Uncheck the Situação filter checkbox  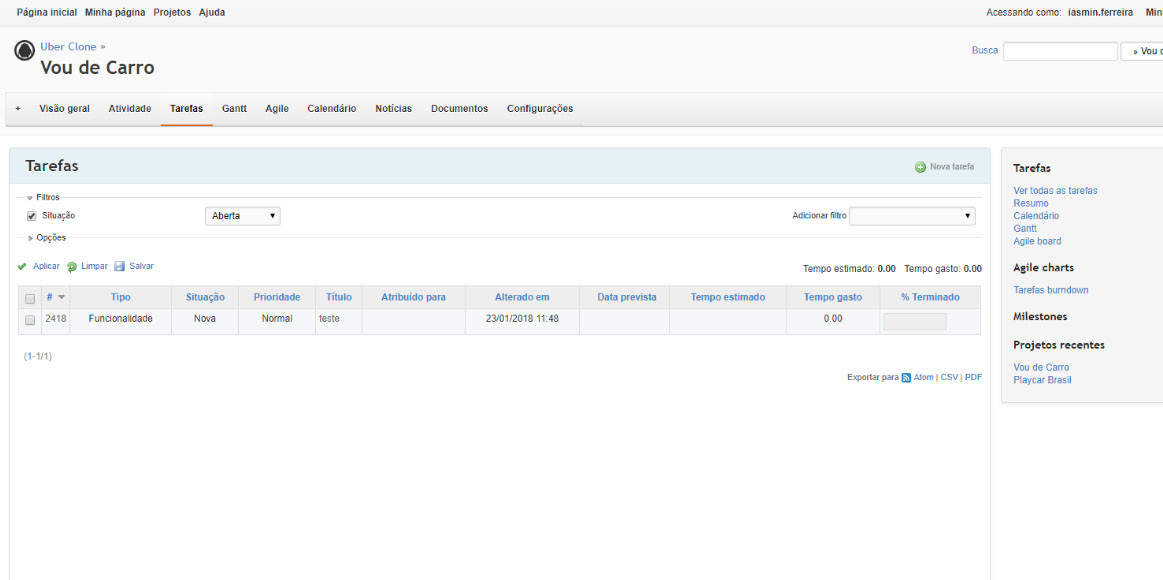coord(30,215)
